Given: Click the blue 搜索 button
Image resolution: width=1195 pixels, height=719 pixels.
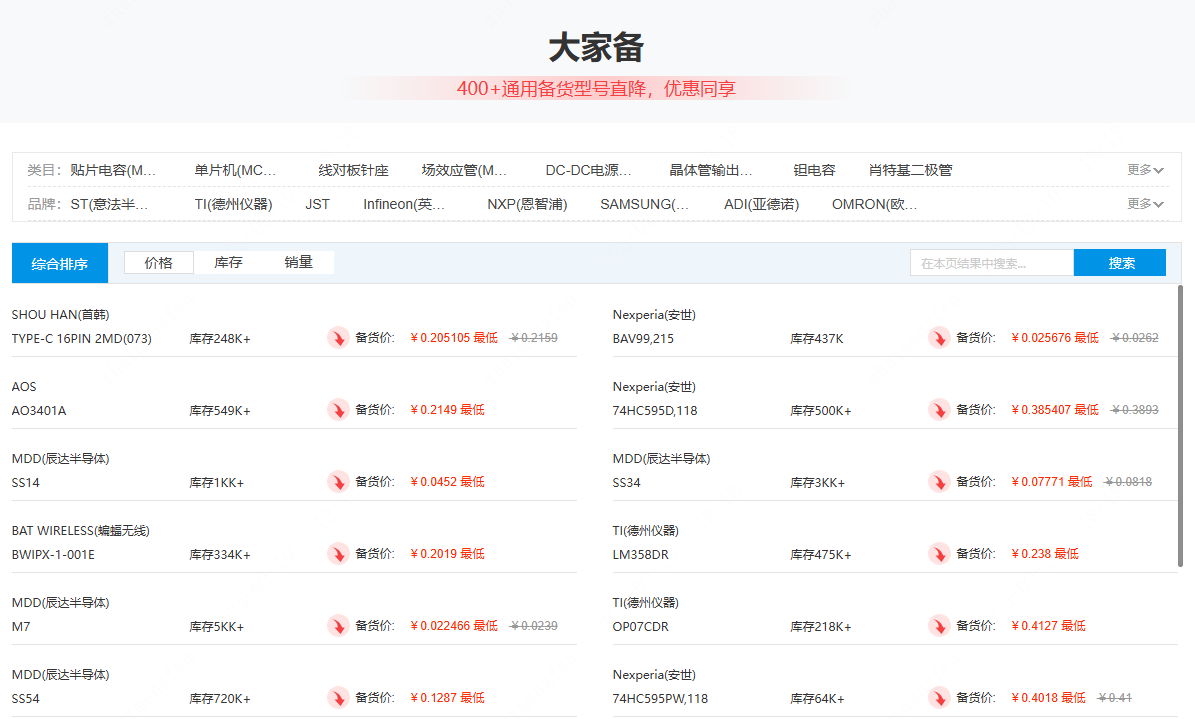Looking at the screenshot, I should click(x=1120, y=263).
